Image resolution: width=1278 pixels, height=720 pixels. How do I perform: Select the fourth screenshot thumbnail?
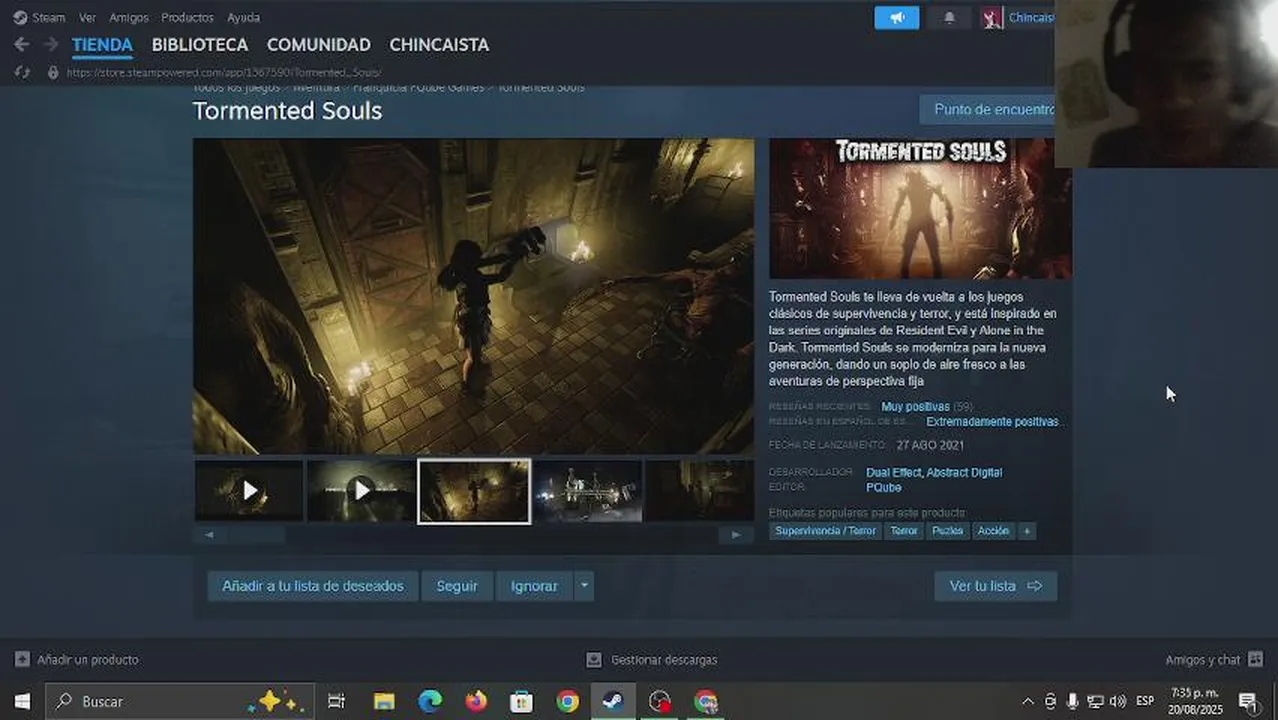(588, 491)
